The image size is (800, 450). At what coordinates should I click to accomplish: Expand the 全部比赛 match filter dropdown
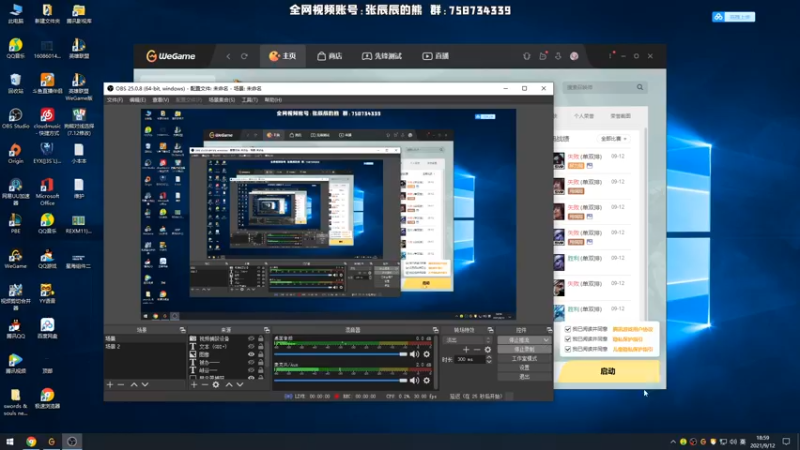613,139
